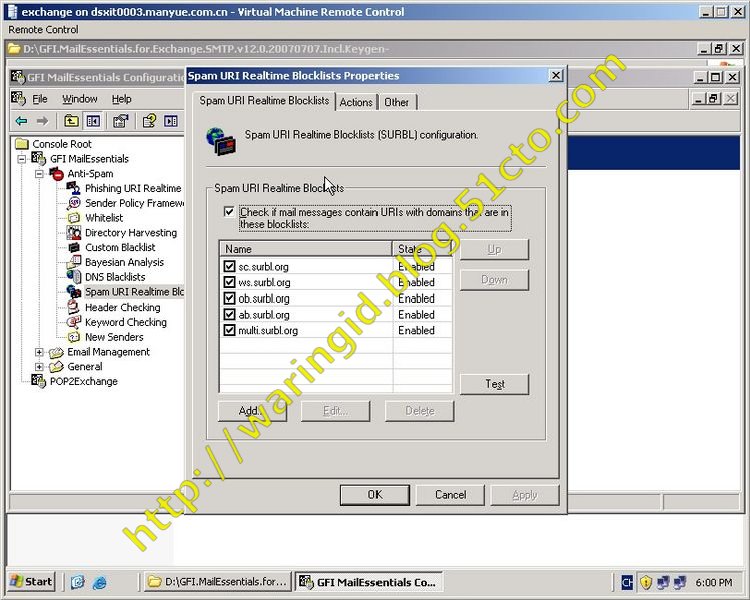
Task: Click the Bayesian Analysis tree icon
Action: (74, 262)
